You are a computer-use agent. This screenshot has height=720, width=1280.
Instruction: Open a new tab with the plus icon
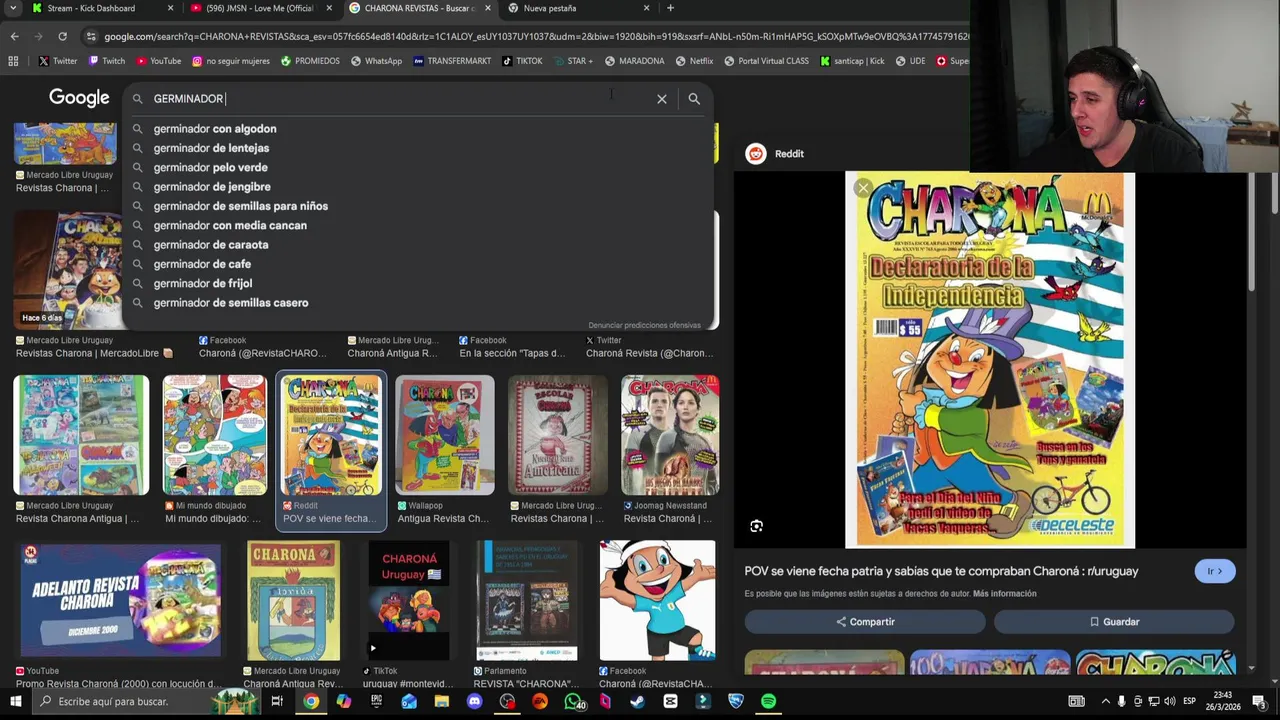(670, 8)
